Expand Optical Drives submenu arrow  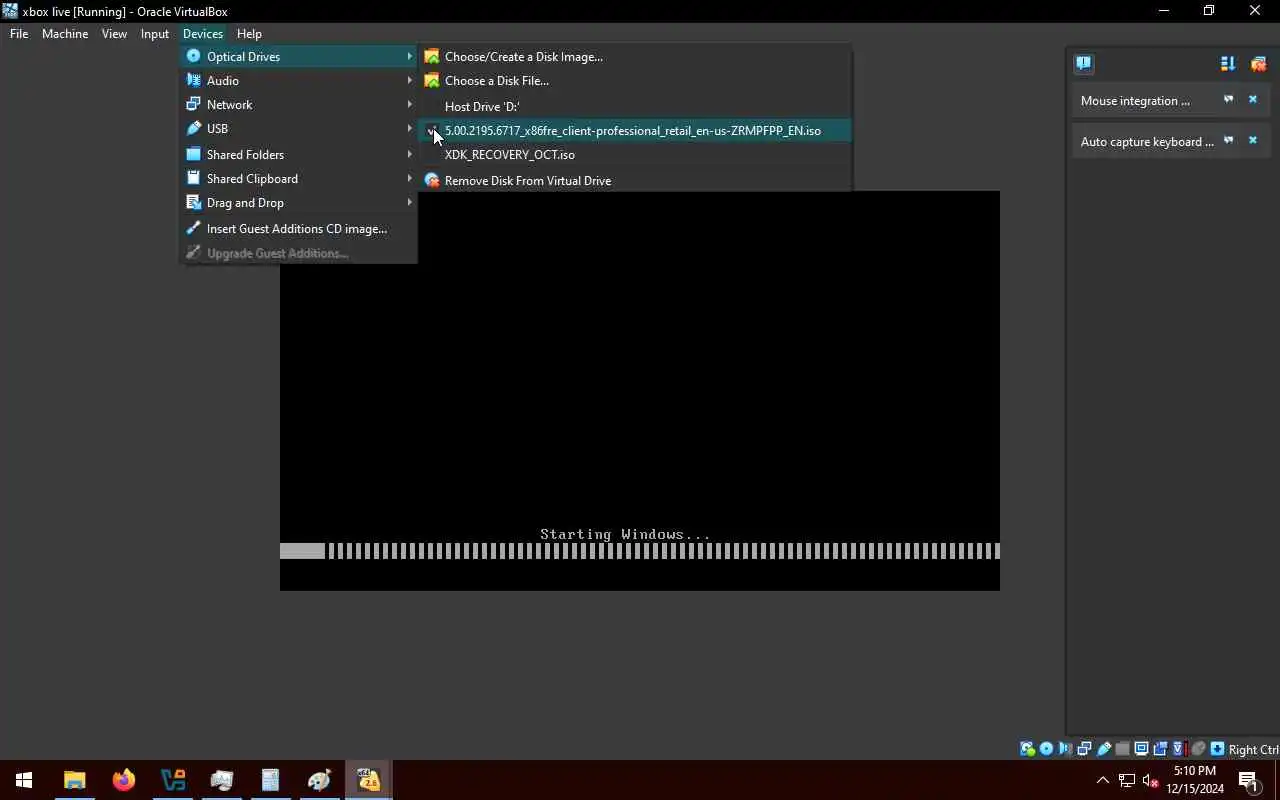409,56
